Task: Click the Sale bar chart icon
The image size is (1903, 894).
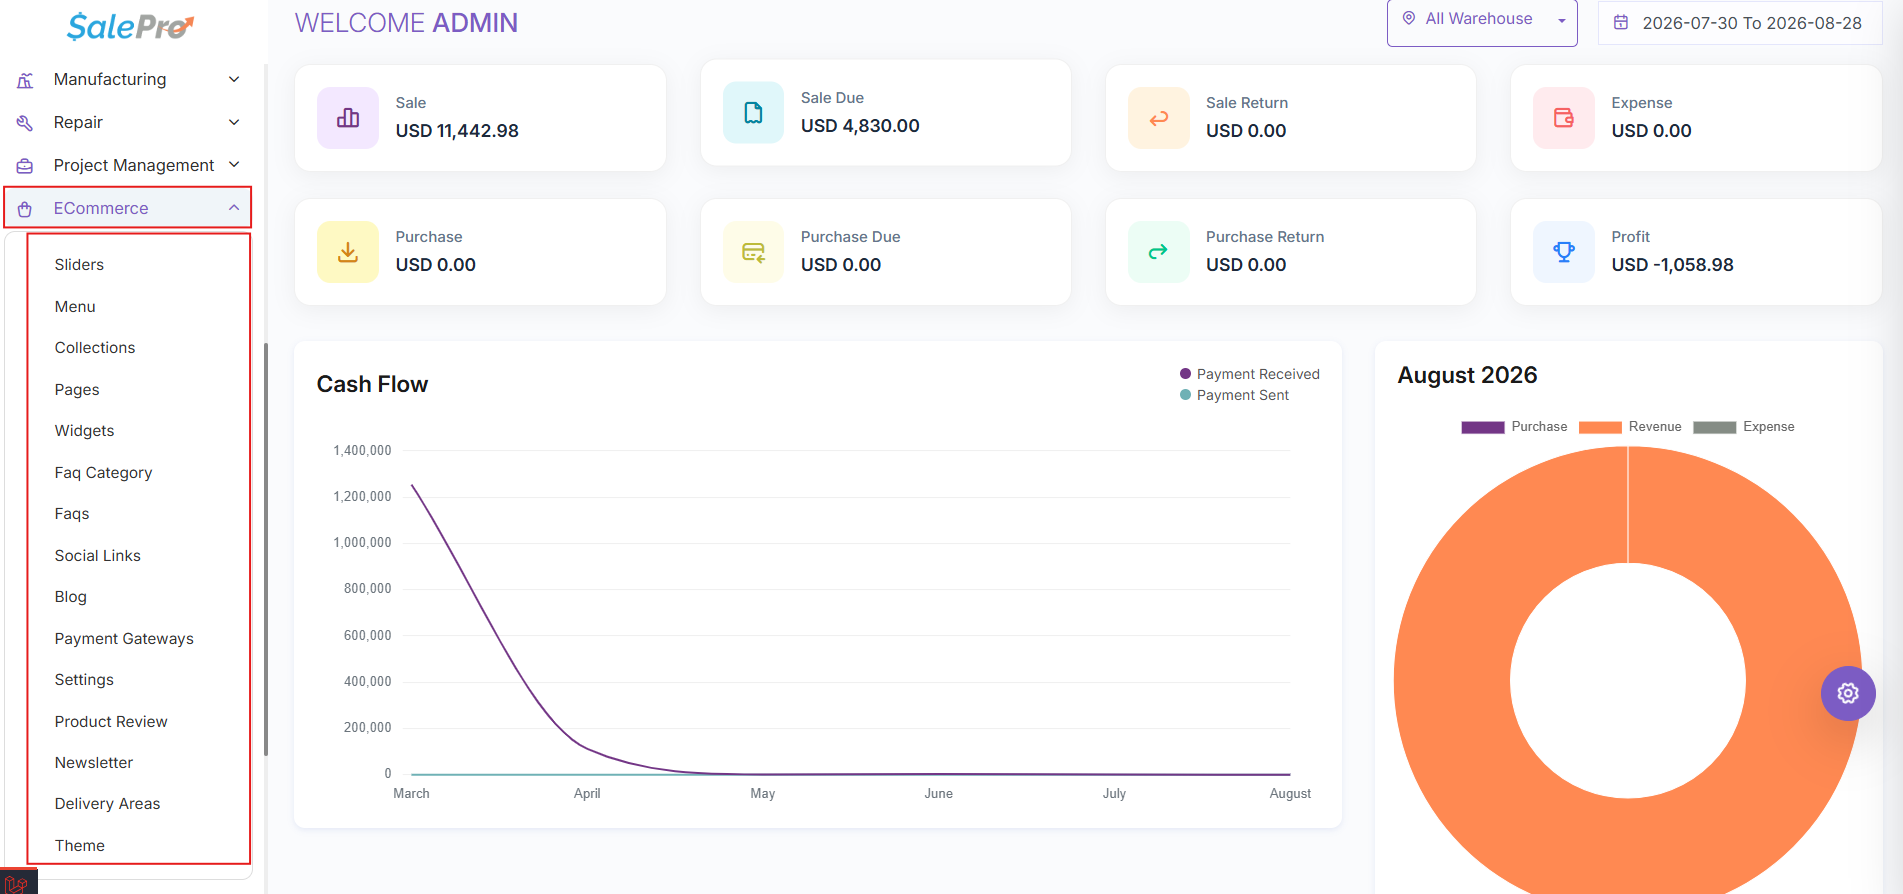Action: 348,118
